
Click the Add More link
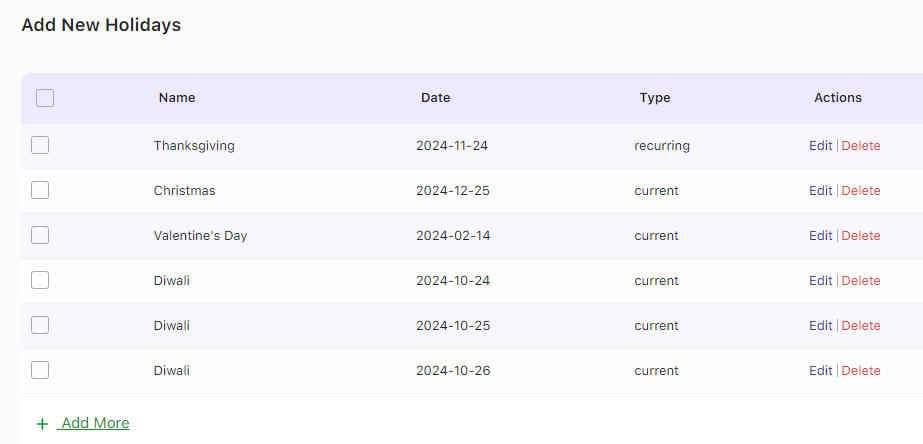[95, 423]
